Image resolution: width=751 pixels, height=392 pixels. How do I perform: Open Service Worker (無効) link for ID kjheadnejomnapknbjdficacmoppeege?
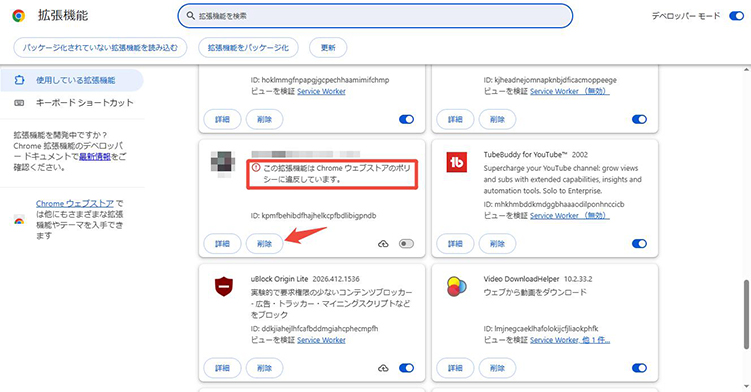569,91
